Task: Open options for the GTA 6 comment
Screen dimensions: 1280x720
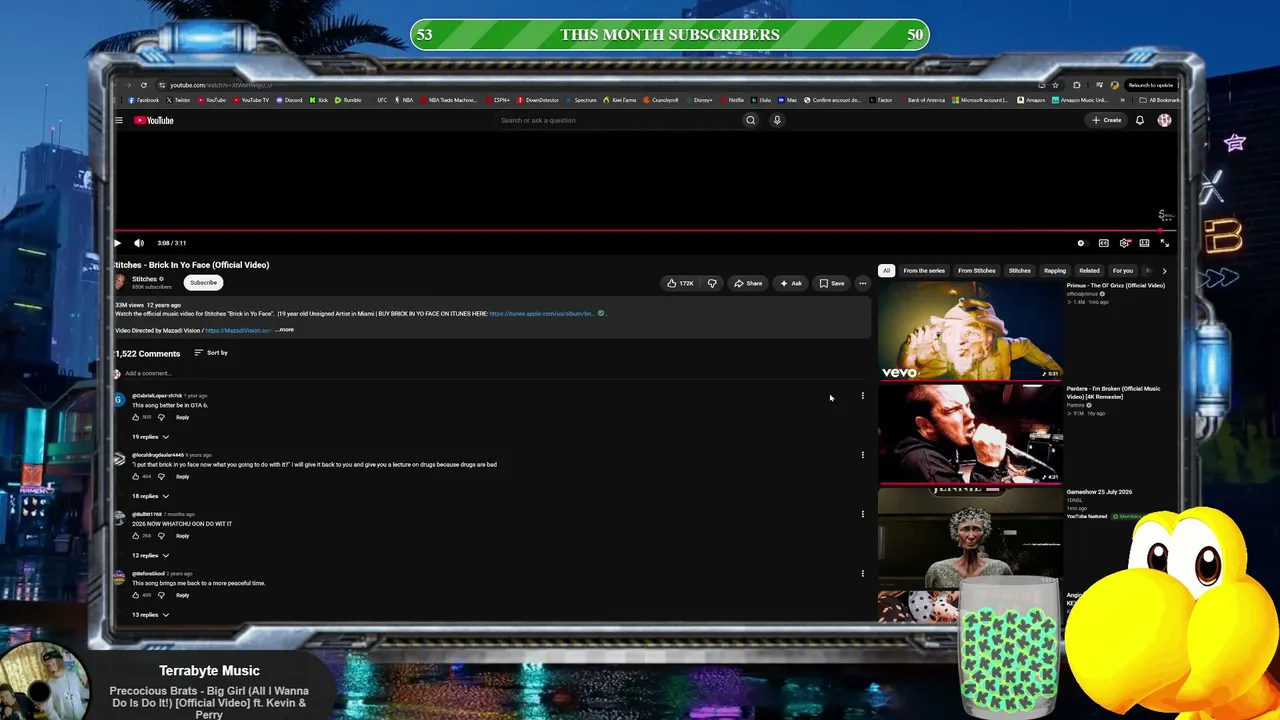Action: (862, 396)
